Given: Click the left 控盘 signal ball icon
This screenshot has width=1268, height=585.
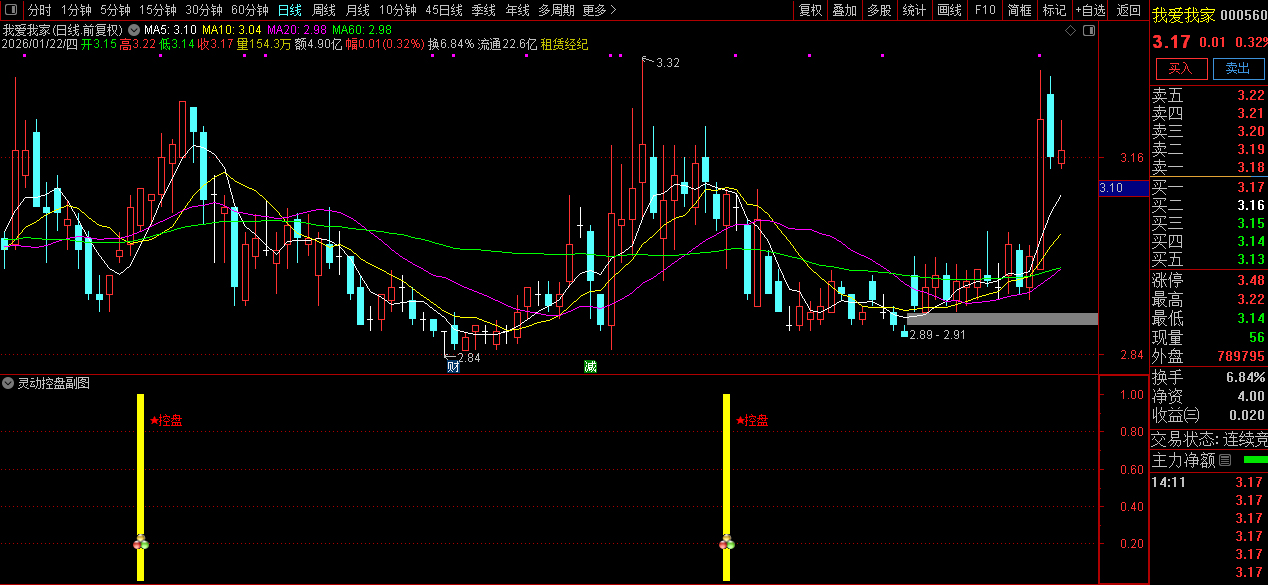Looking at the screenshot, I should coord(141,543).
